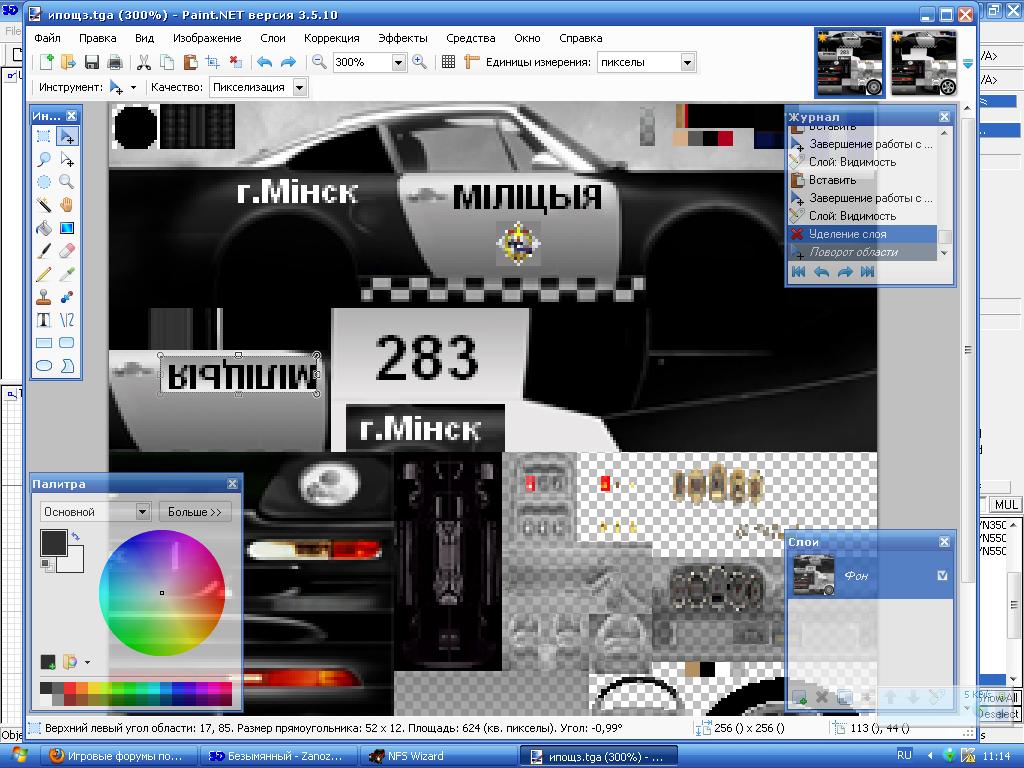Select the Move Selected Pixels tool
1024x768 pixels.
click(67, 136)
